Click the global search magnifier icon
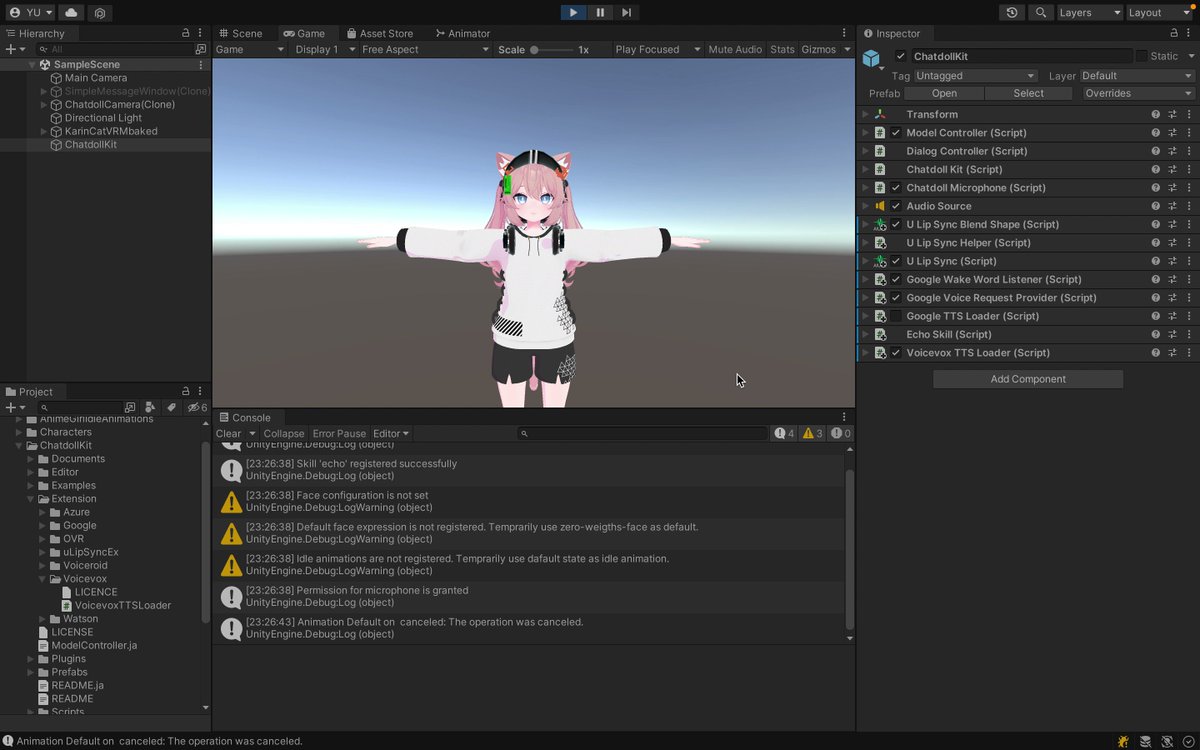The height and width of the screenshot is (750, 1200). click(1041, 13)
